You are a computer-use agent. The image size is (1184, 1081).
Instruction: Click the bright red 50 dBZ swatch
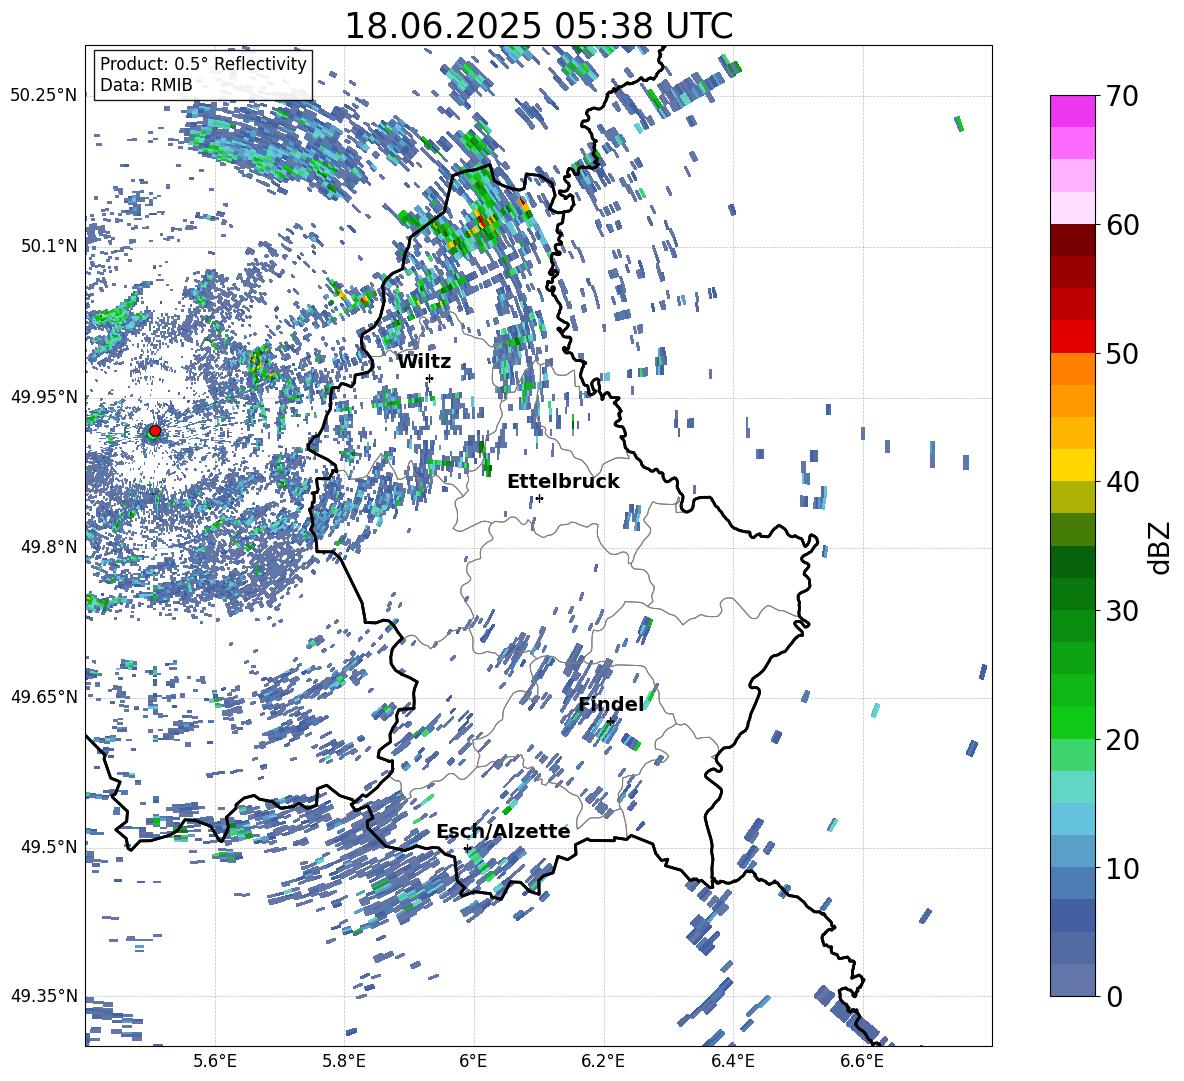coord(1072,337)
